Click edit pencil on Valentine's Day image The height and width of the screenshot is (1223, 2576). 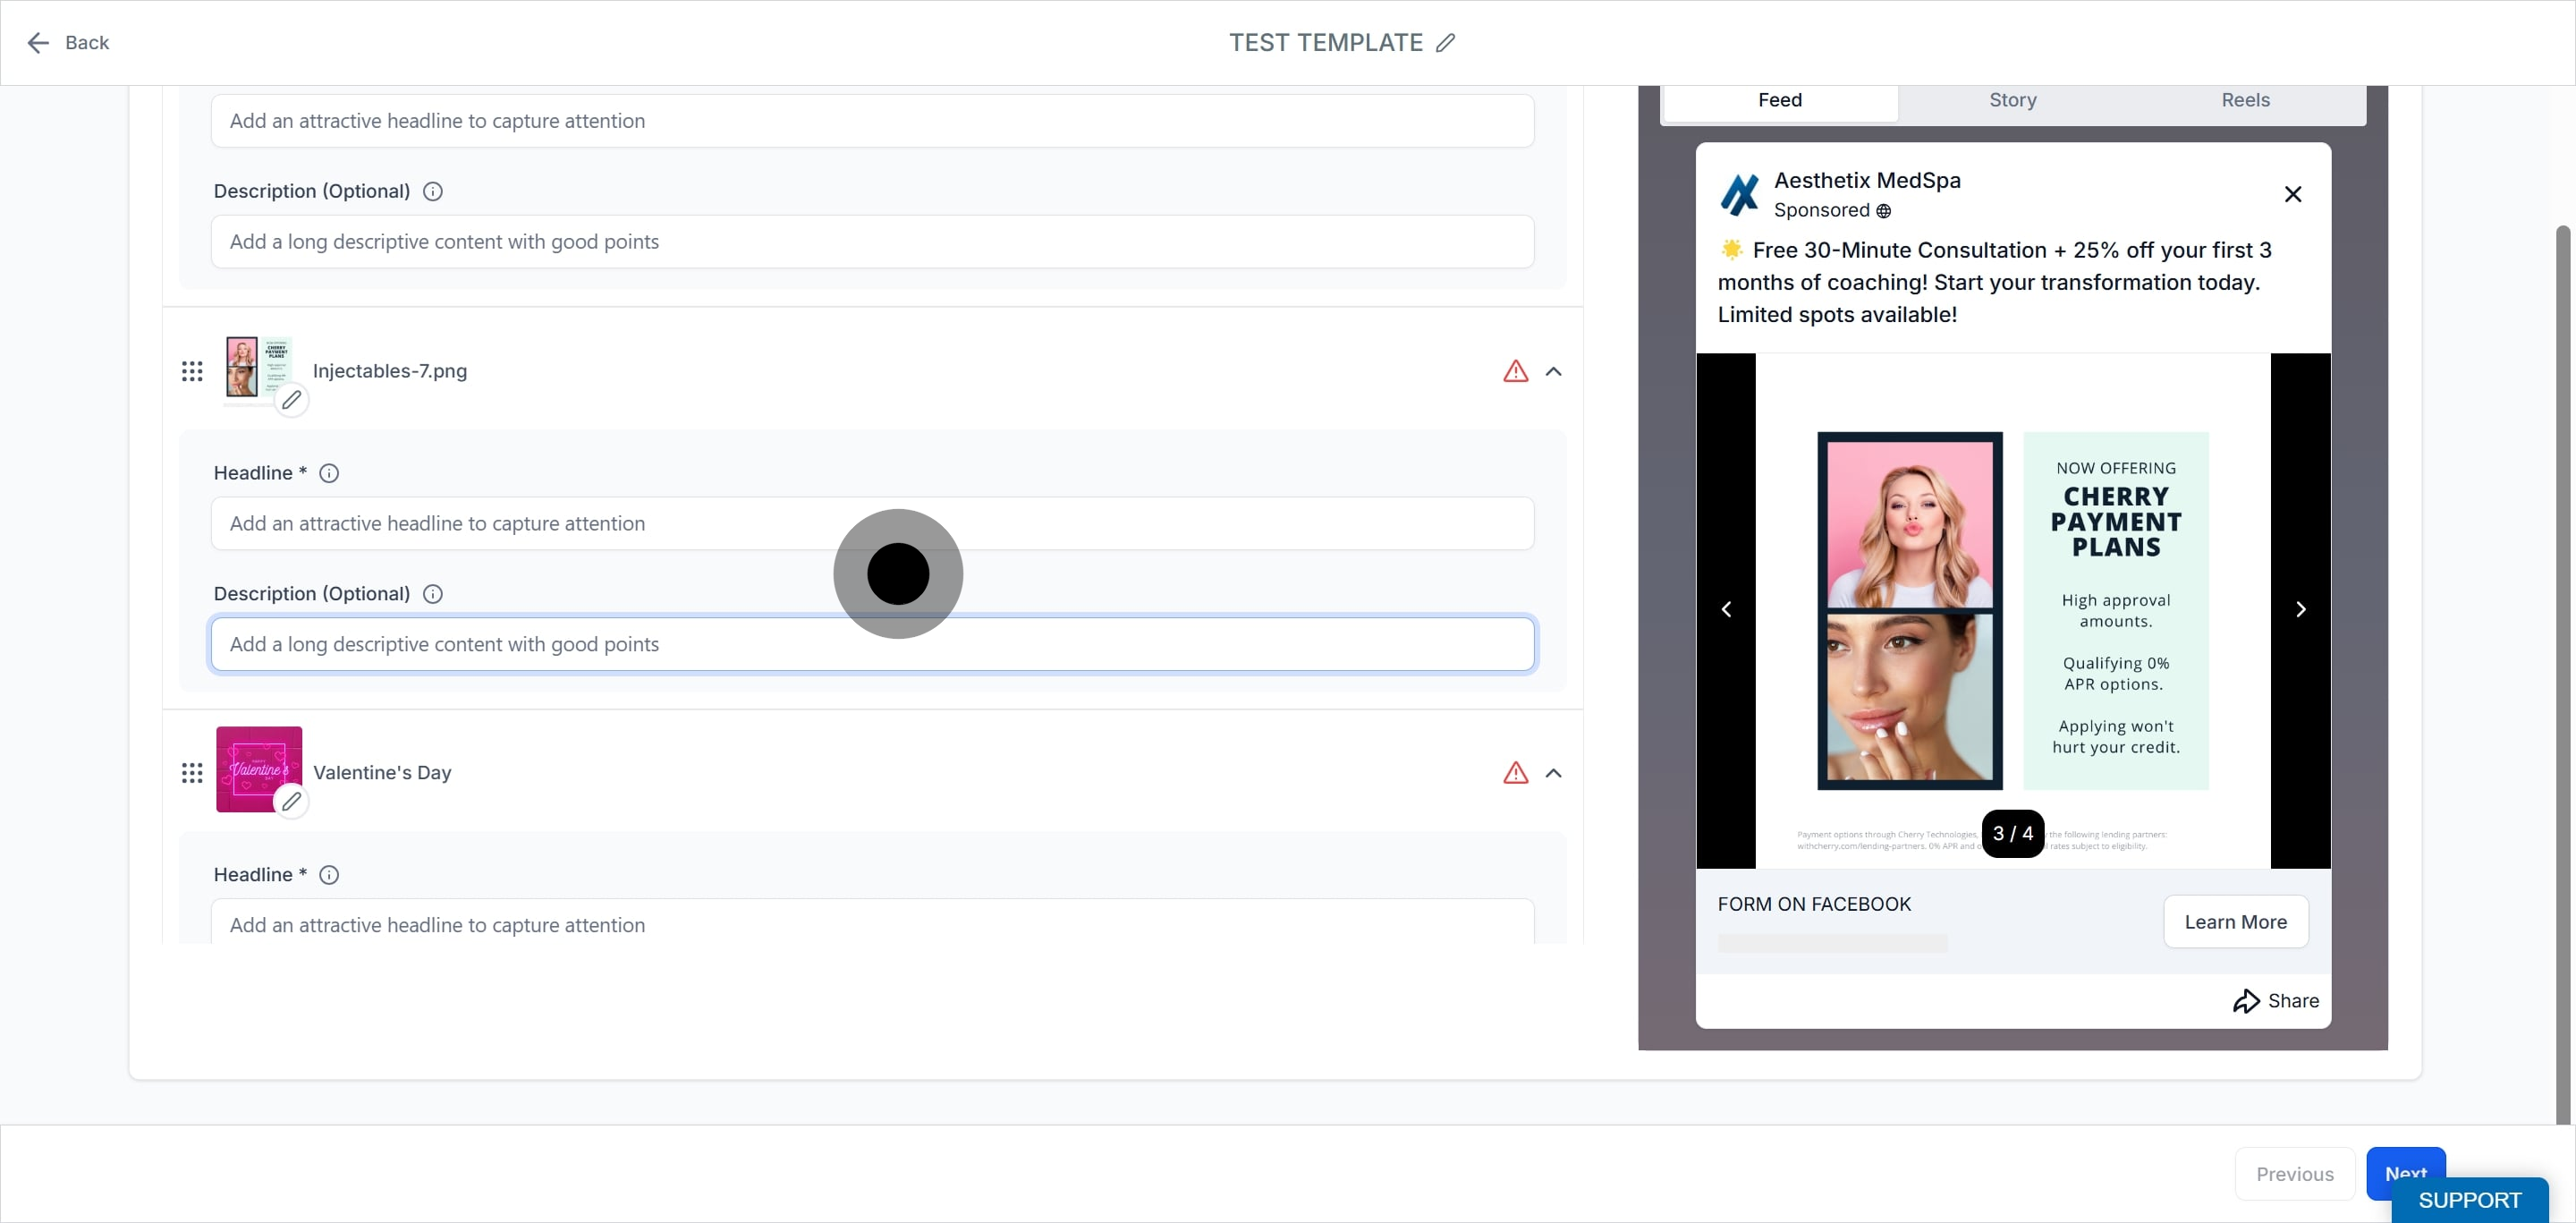click(x=291, y=801)
